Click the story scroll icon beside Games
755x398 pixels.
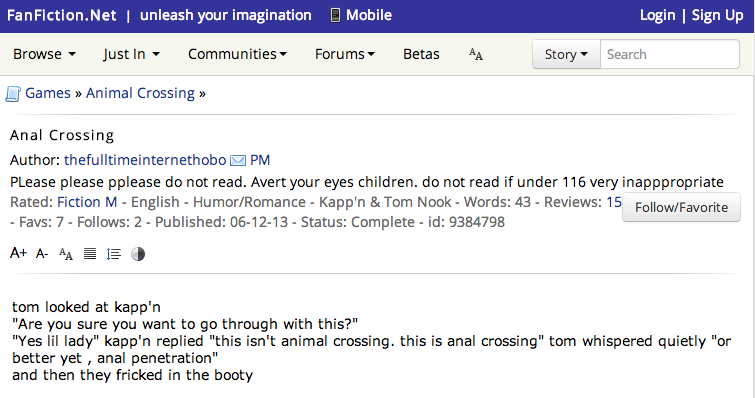click(13, 94)
